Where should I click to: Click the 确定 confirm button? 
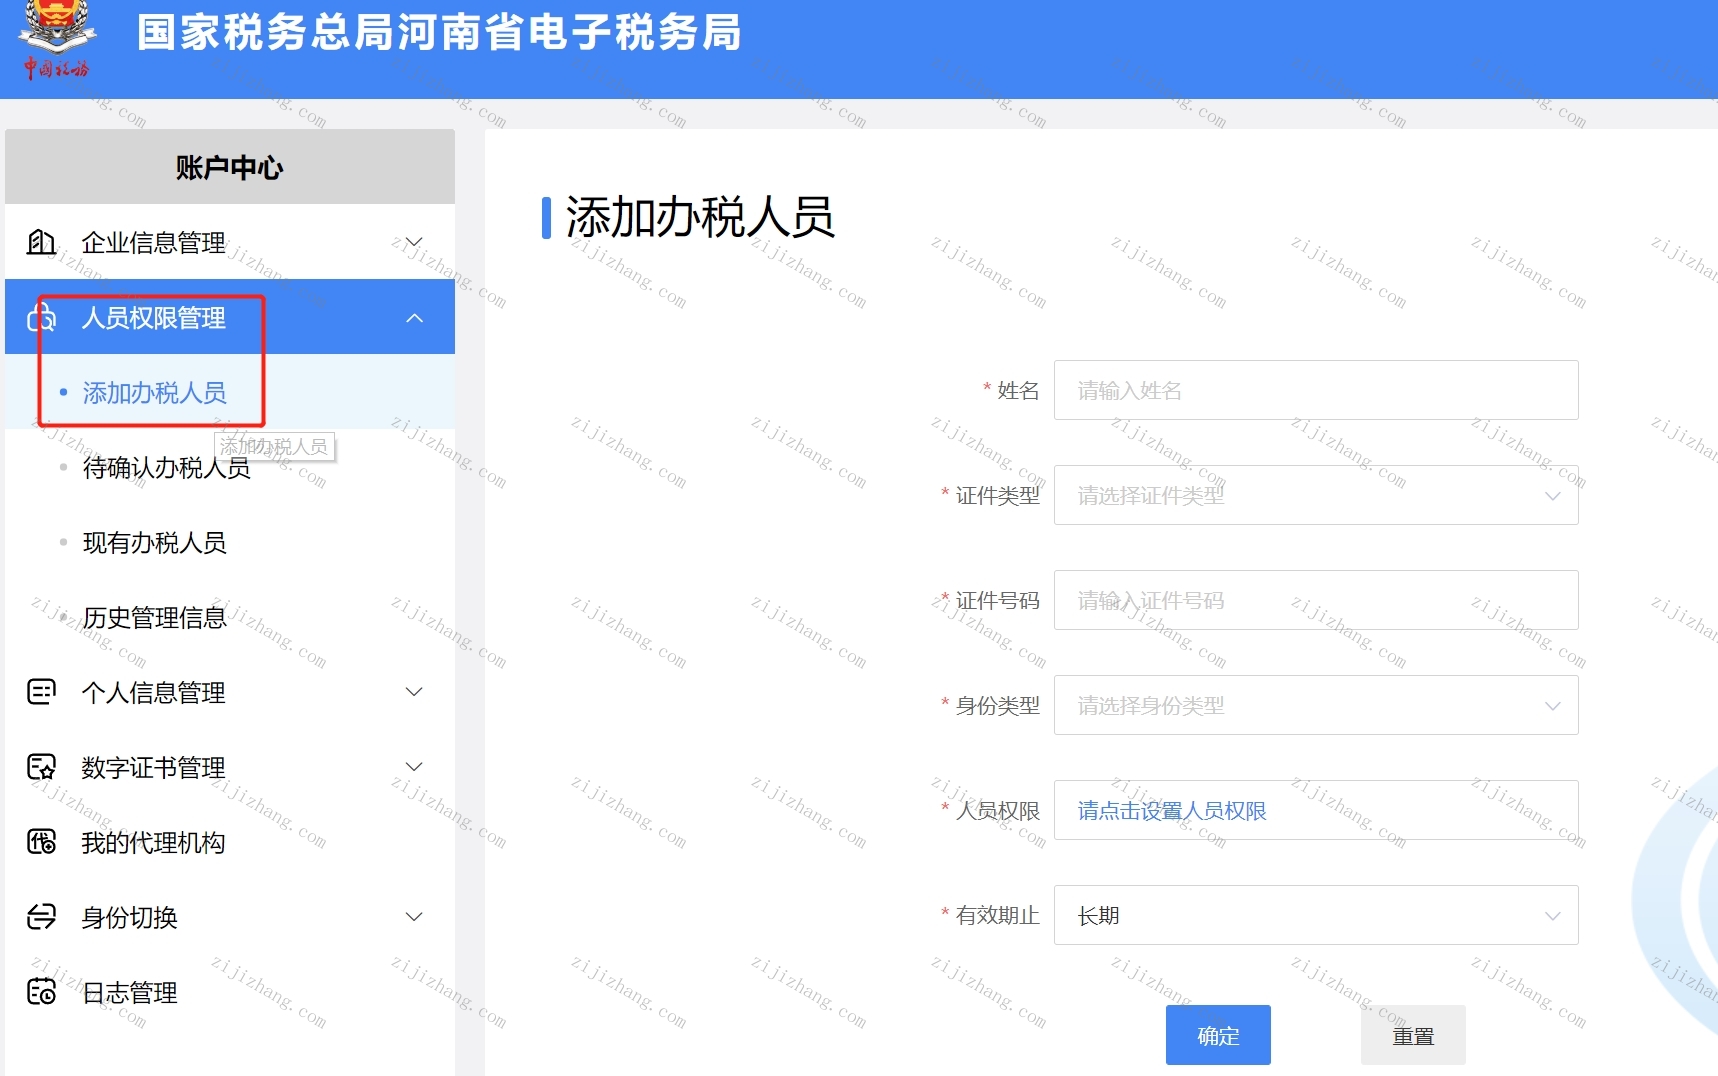point(1218,1035)
